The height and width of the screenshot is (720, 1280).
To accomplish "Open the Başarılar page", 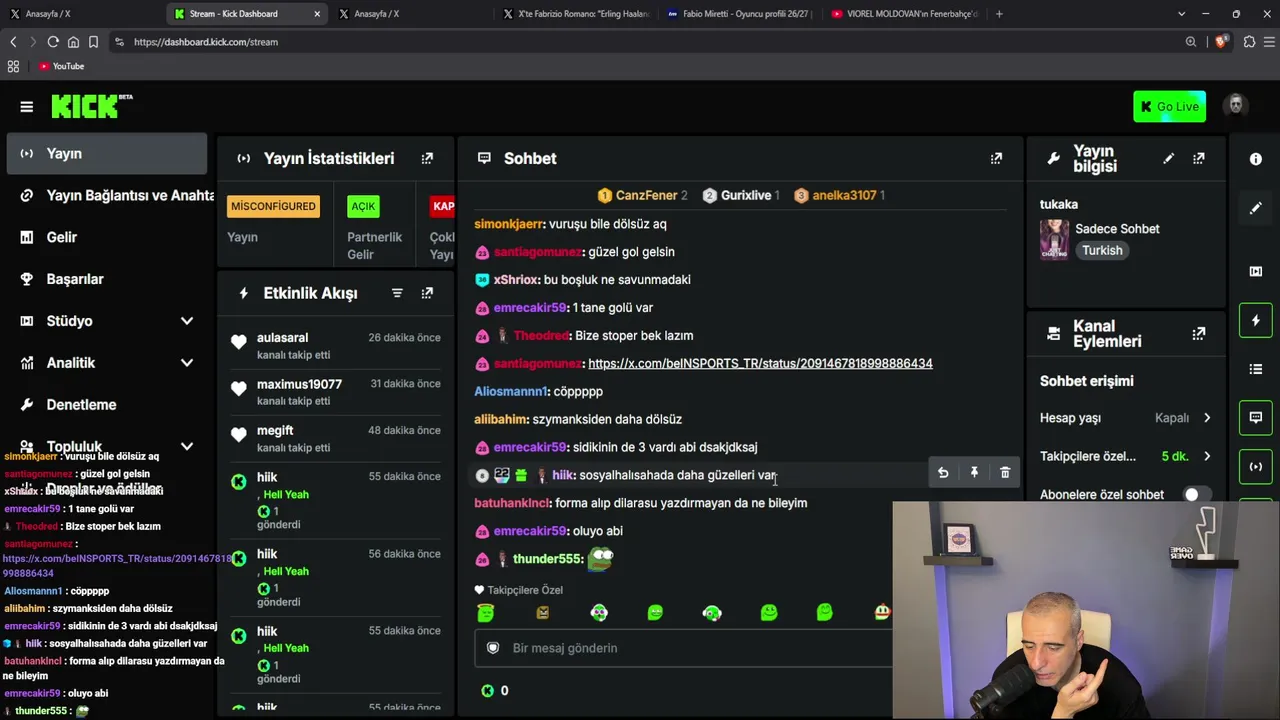I will click(106, 280).
